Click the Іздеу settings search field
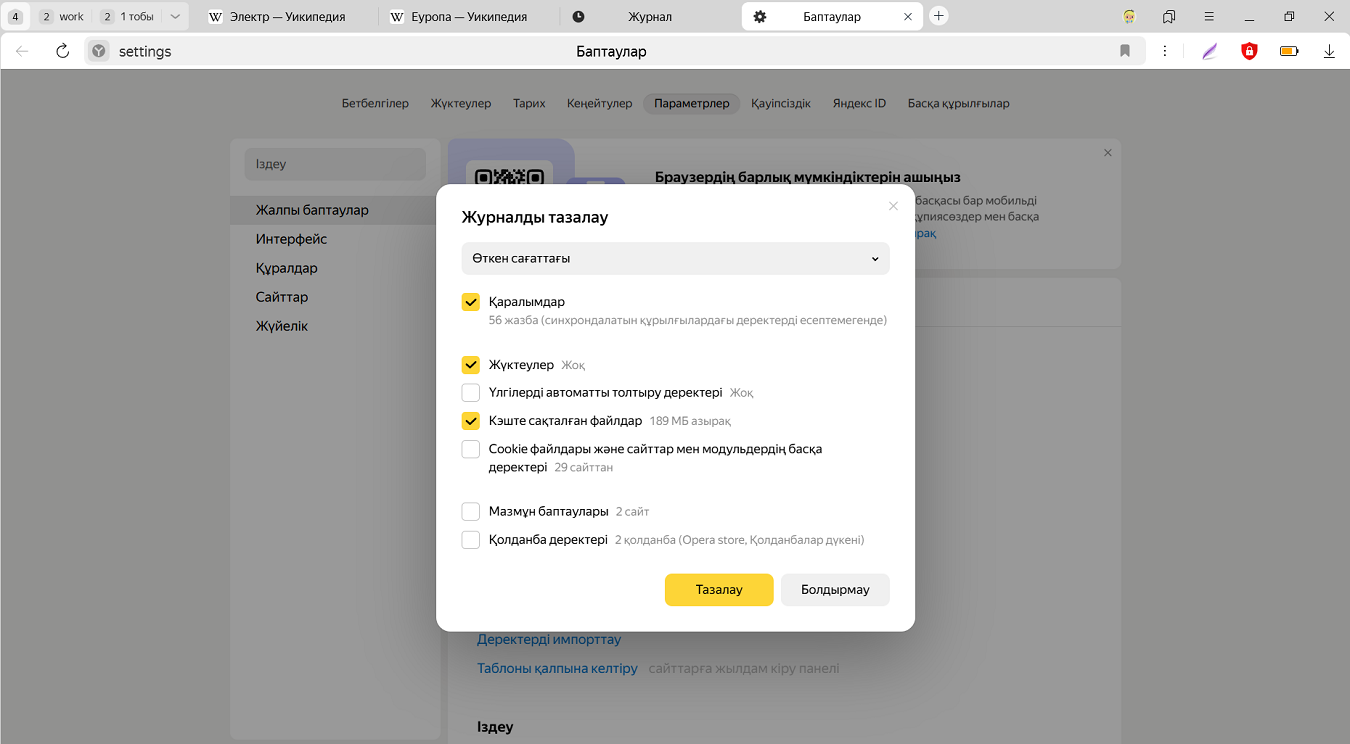Screen dimensions: 1350x744 click(x=335, y=164)
